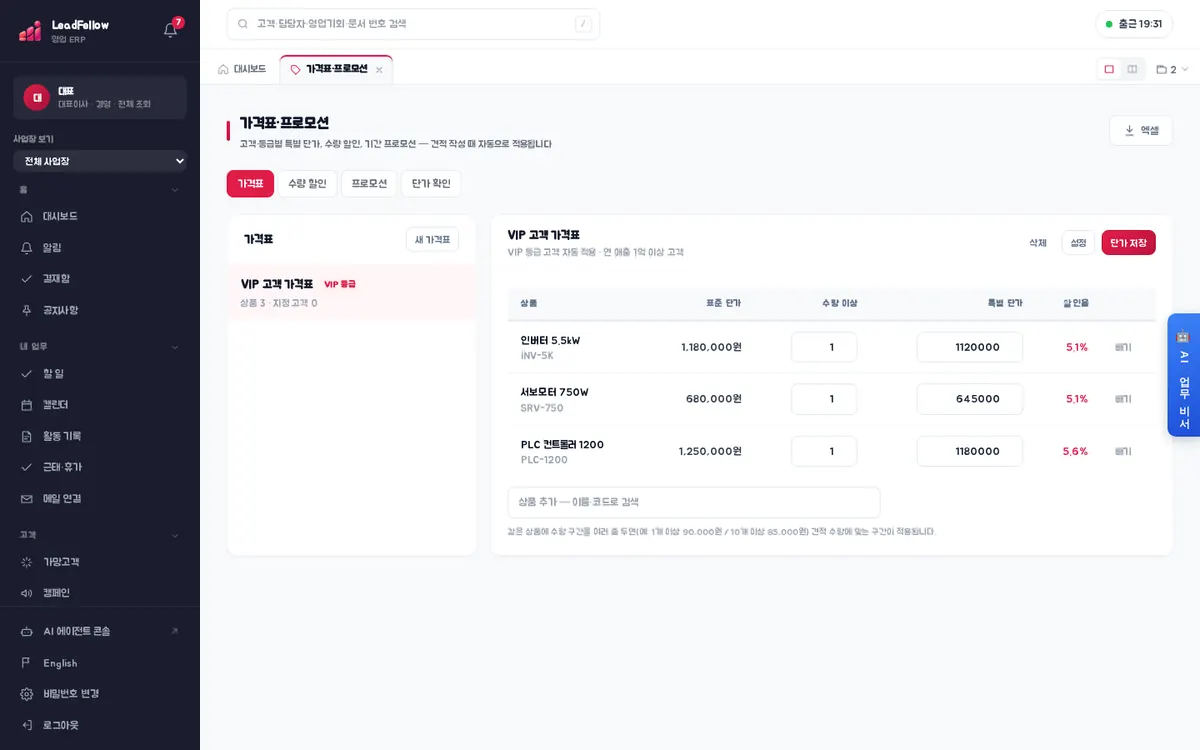Open the 전체 사업장 dropdown

pos(100,161)
